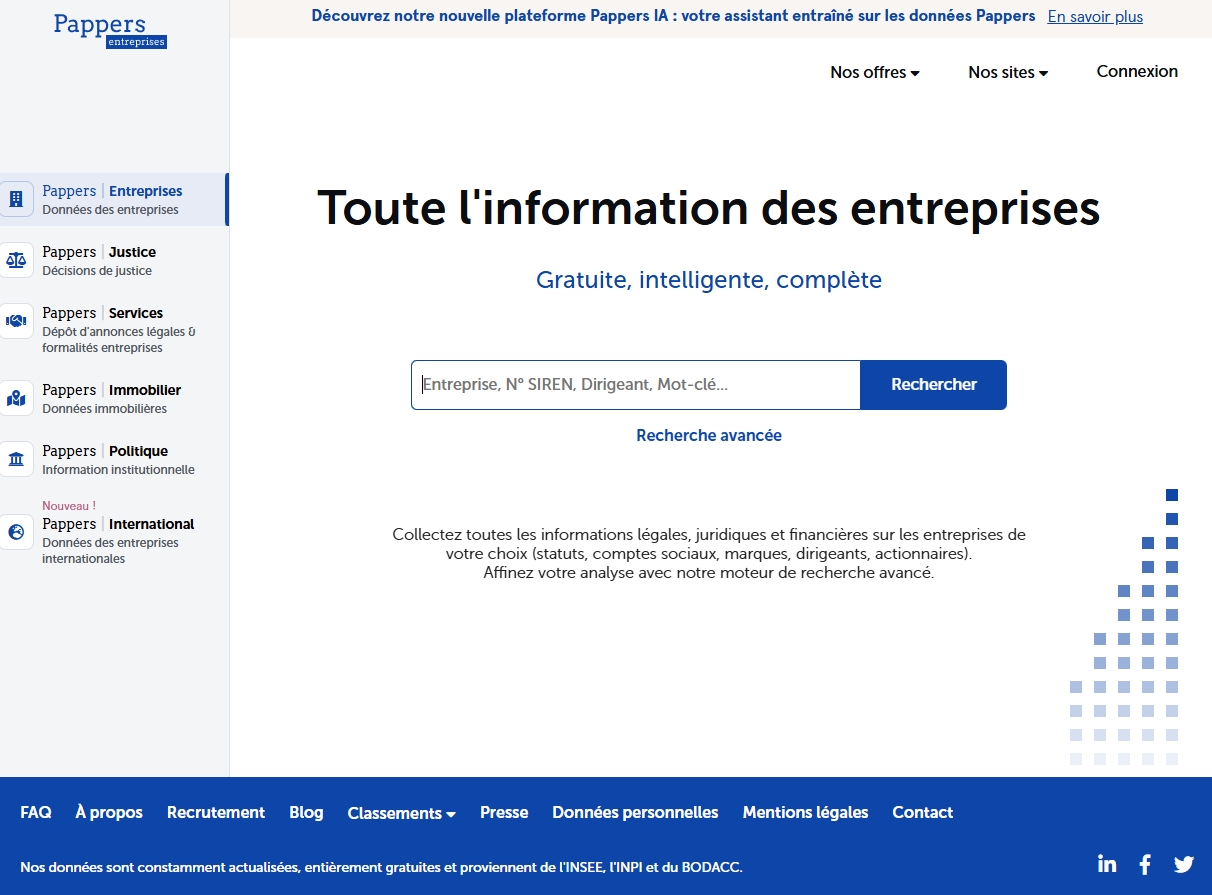Open the Recherche avancée link
Screen dimensions: 1212x895
click(x=709, y=435)
